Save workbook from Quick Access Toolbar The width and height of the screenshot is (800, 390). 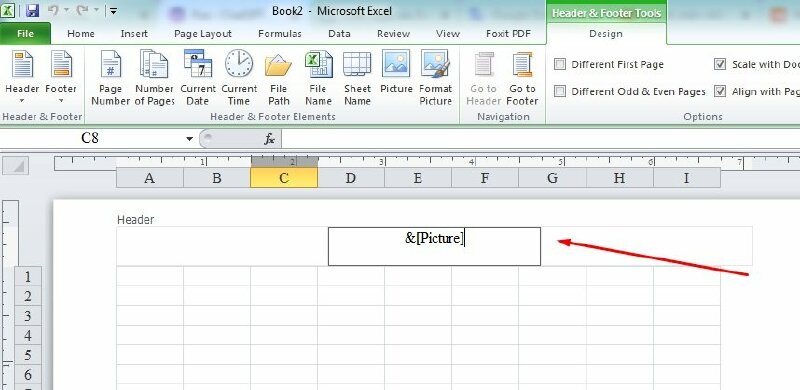[x=33, y=10]
